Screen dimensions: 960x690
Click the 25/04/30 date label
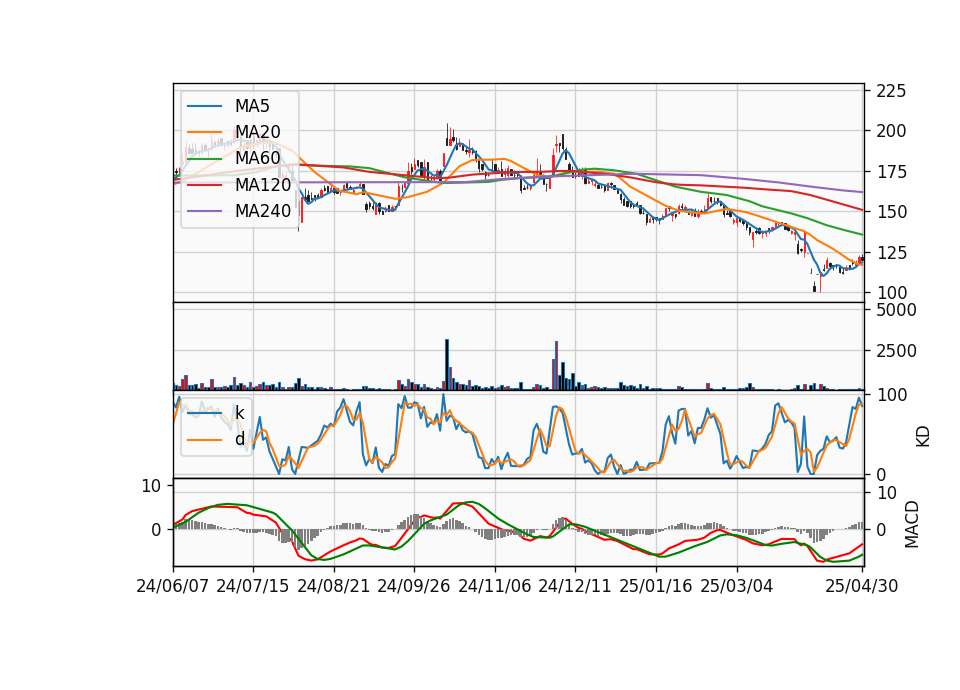tap(862, 586)
